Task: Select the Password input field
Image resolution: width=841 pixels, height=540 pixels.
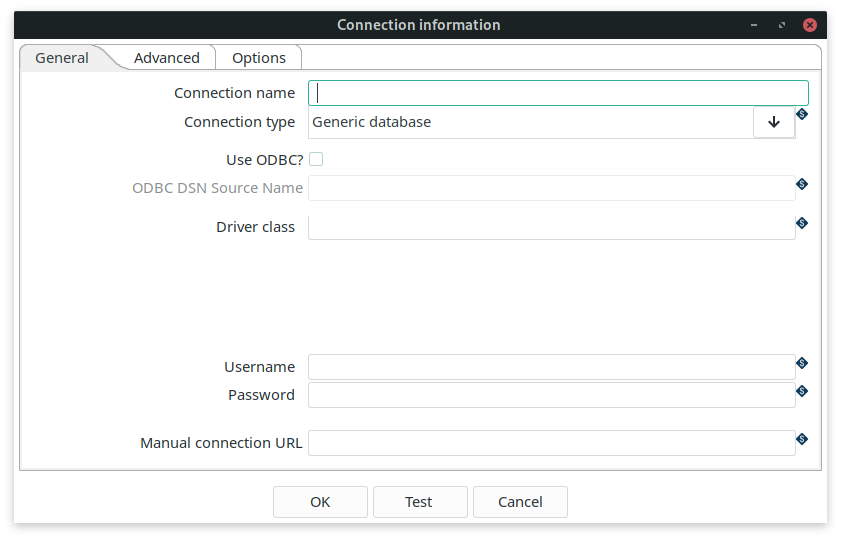Action: click(x=551, y=395)
